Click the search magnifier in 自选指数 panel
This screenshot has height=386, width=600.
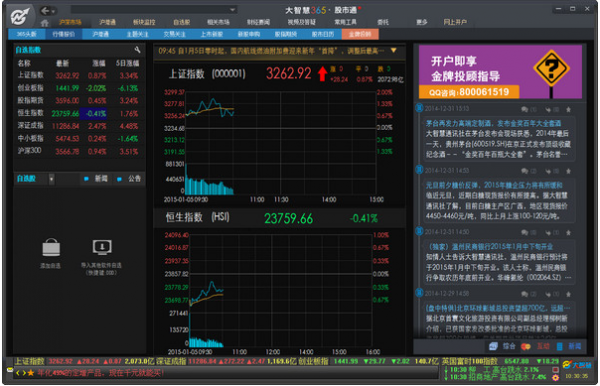click(137, 50)
